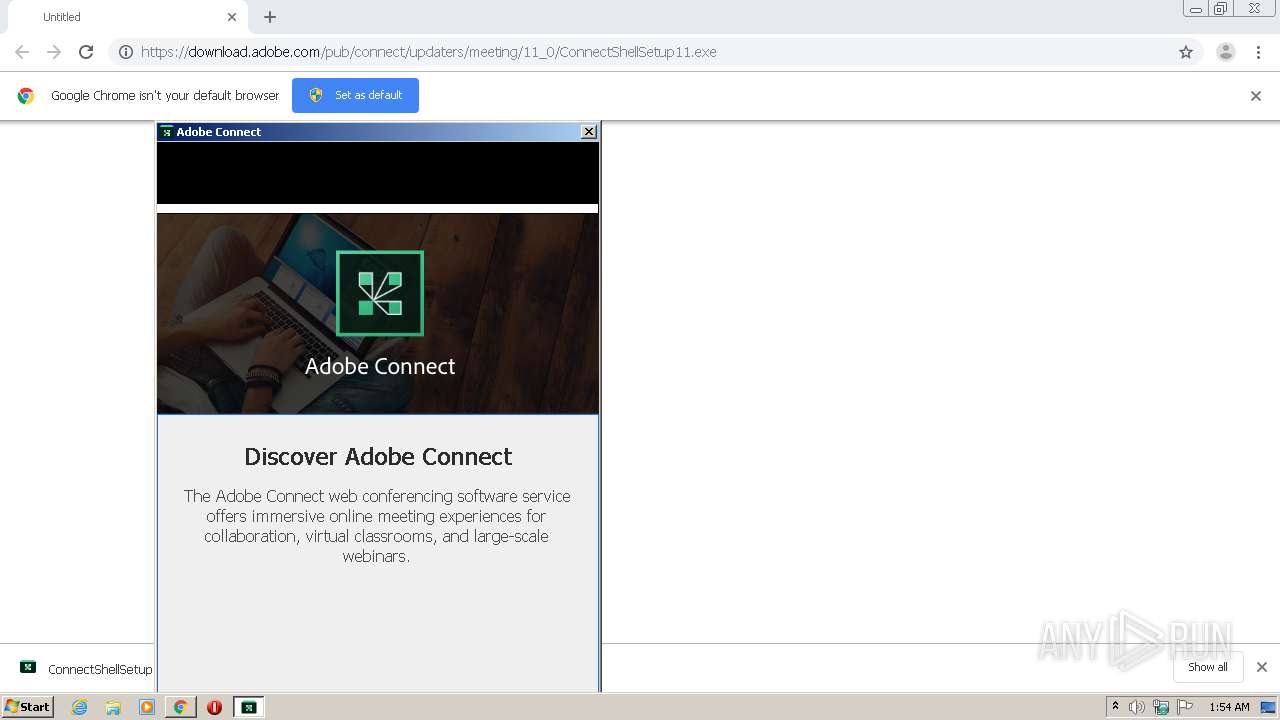Click the address bar URL
Image resolution: width=1280 pixels, height=720 pixels.
point(429,52)
